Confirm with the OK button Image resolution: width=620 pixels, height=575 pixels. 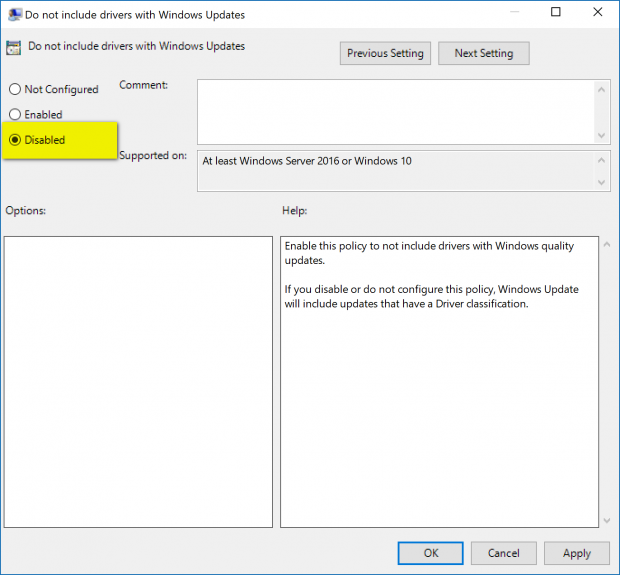[x=431, y=553]
